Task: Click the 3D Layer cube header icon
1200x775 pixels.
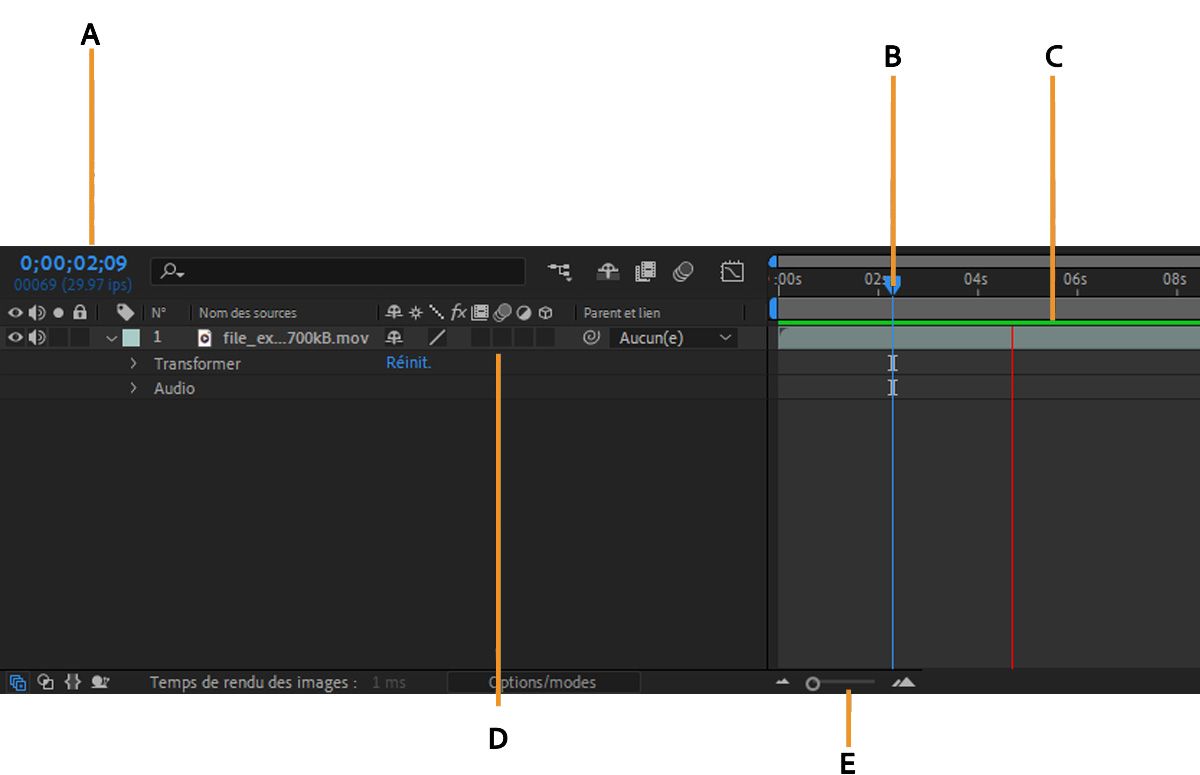Action: [546, 313]
